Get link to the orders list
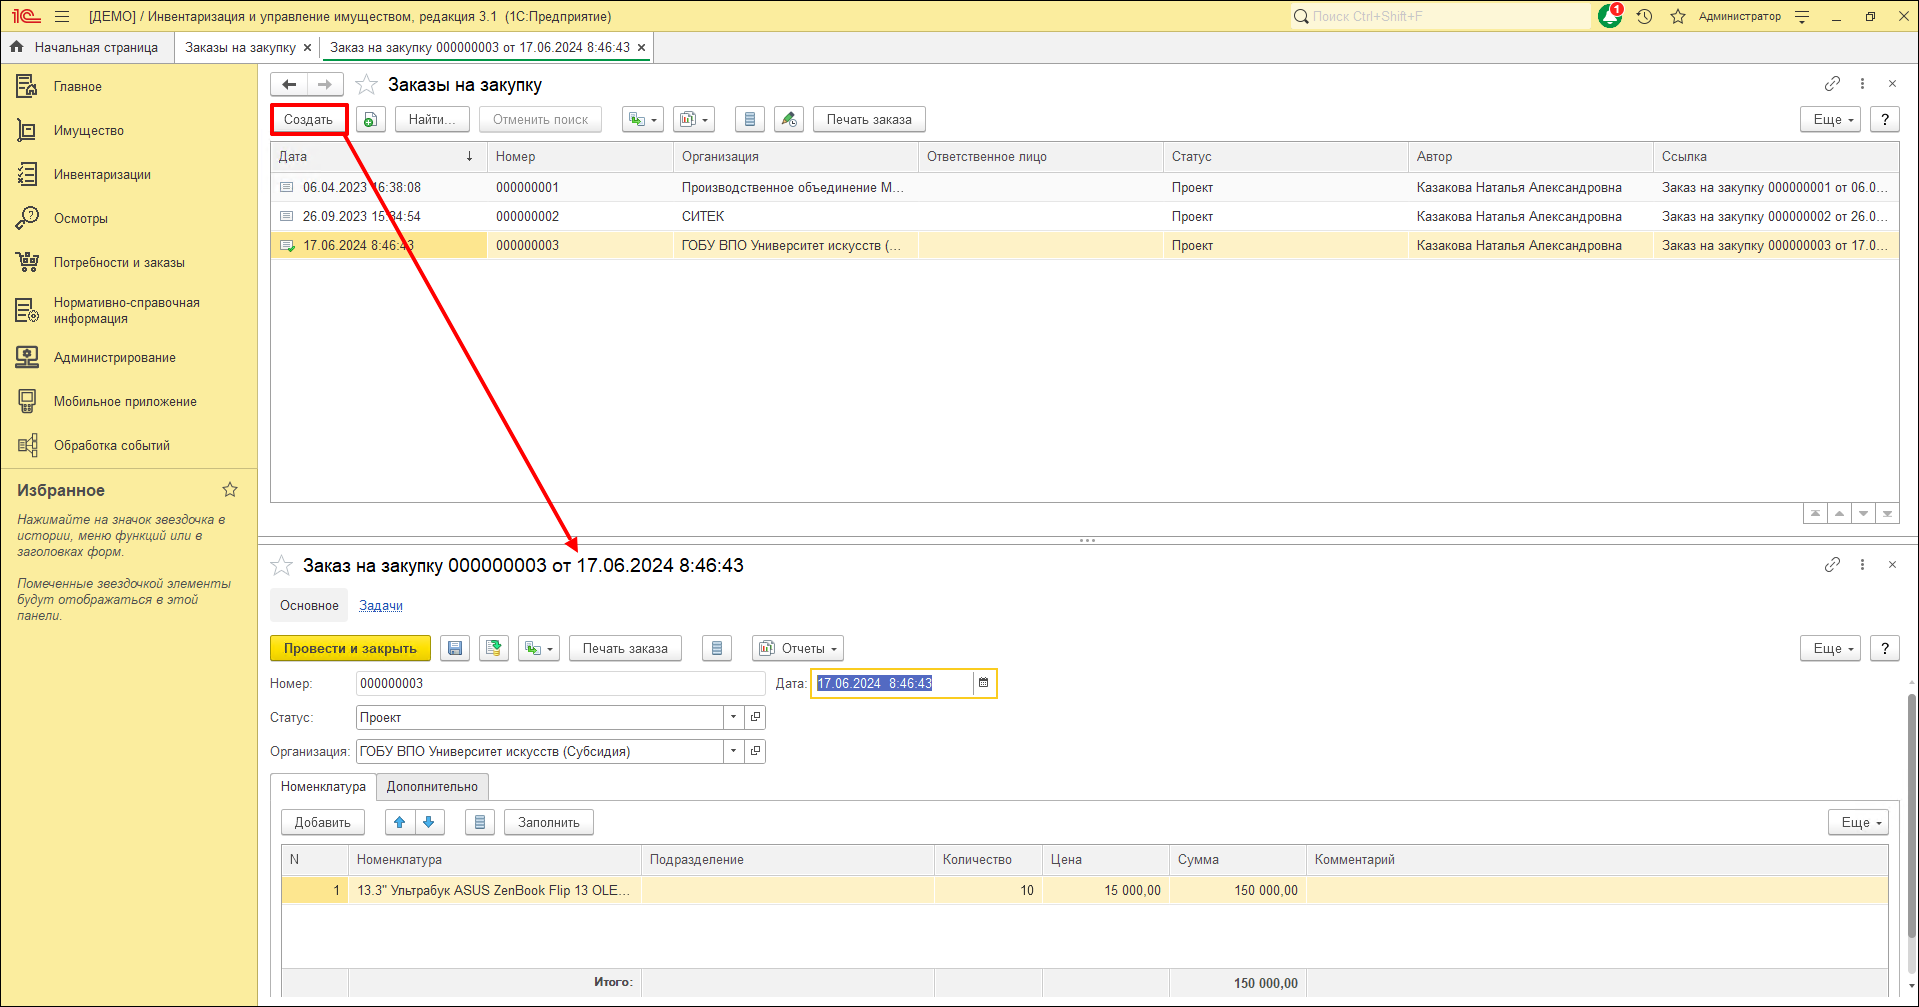This screenshot has height=1007, width=1919. click(1832, 84)
